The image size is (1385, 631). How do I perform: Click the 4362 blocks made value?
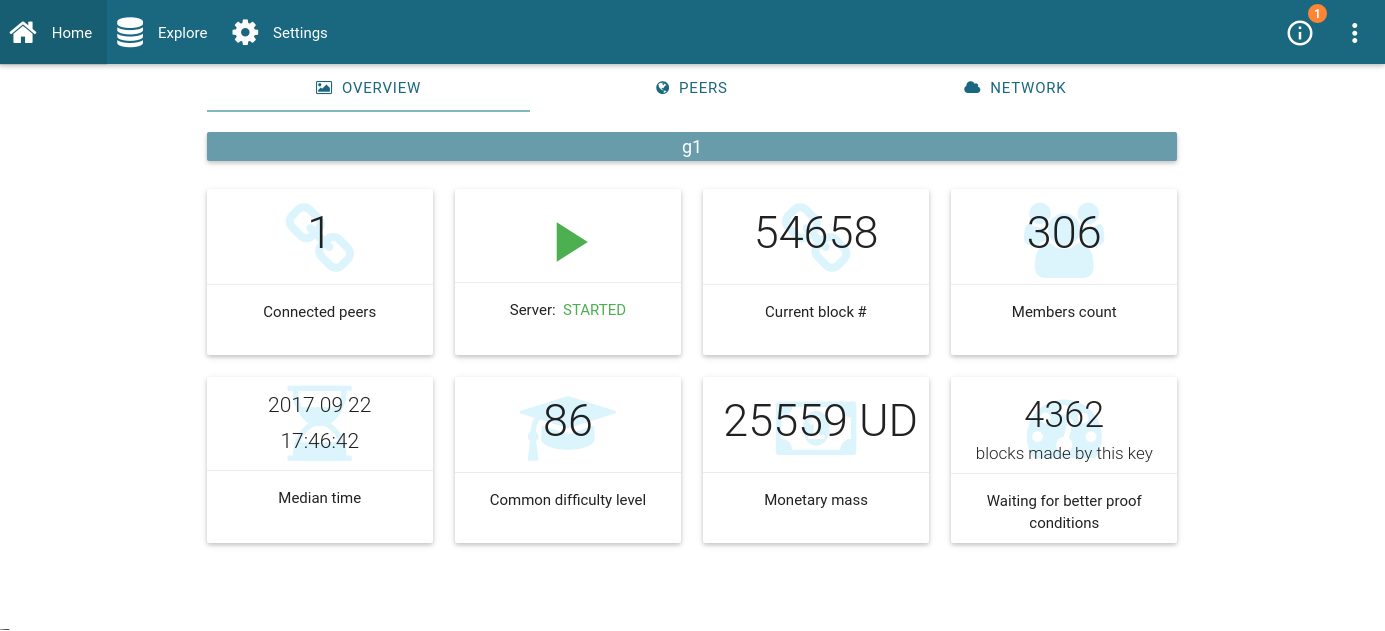pos(1064,414)
